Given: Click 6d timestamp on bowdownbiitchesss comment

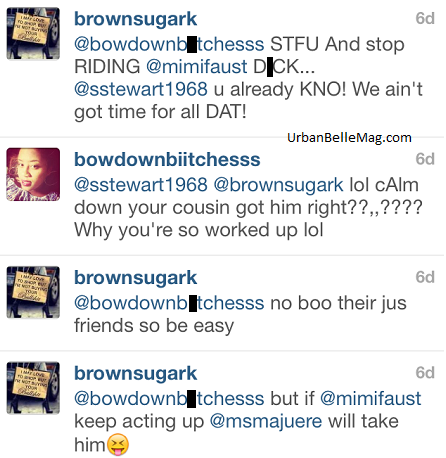Looking at the screenshot, I should 425,159.
